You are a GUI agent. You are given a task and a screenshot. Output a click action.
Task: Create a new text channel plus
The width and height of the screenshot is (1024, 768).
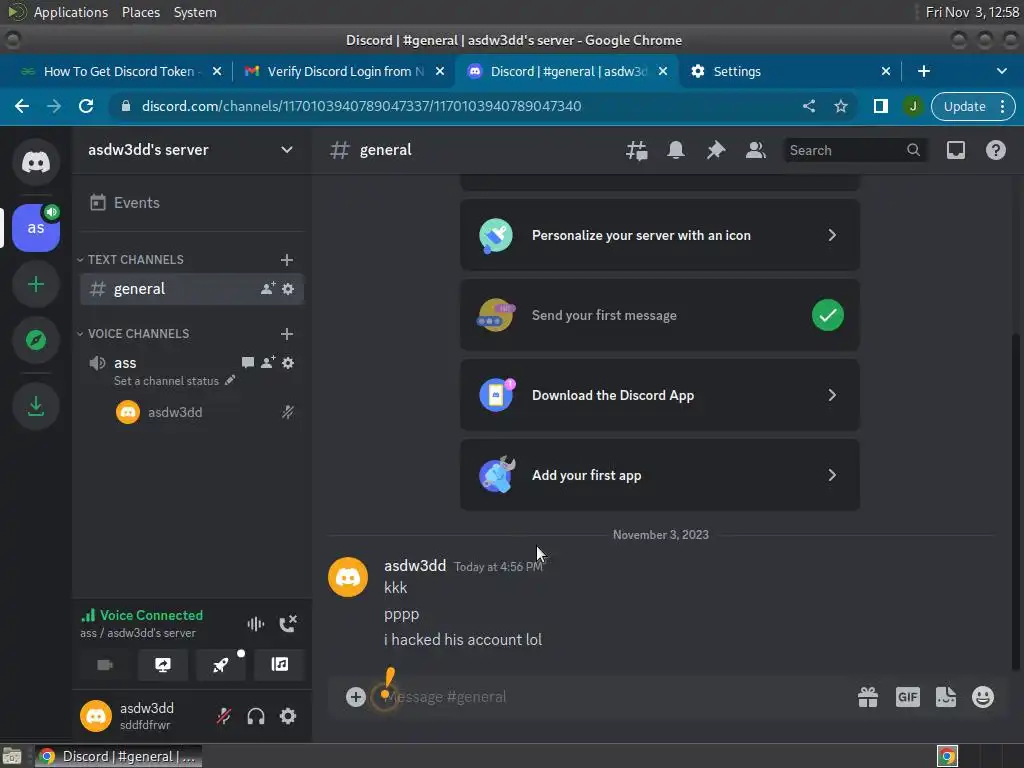pyautogui.click(x=287, y=260)
